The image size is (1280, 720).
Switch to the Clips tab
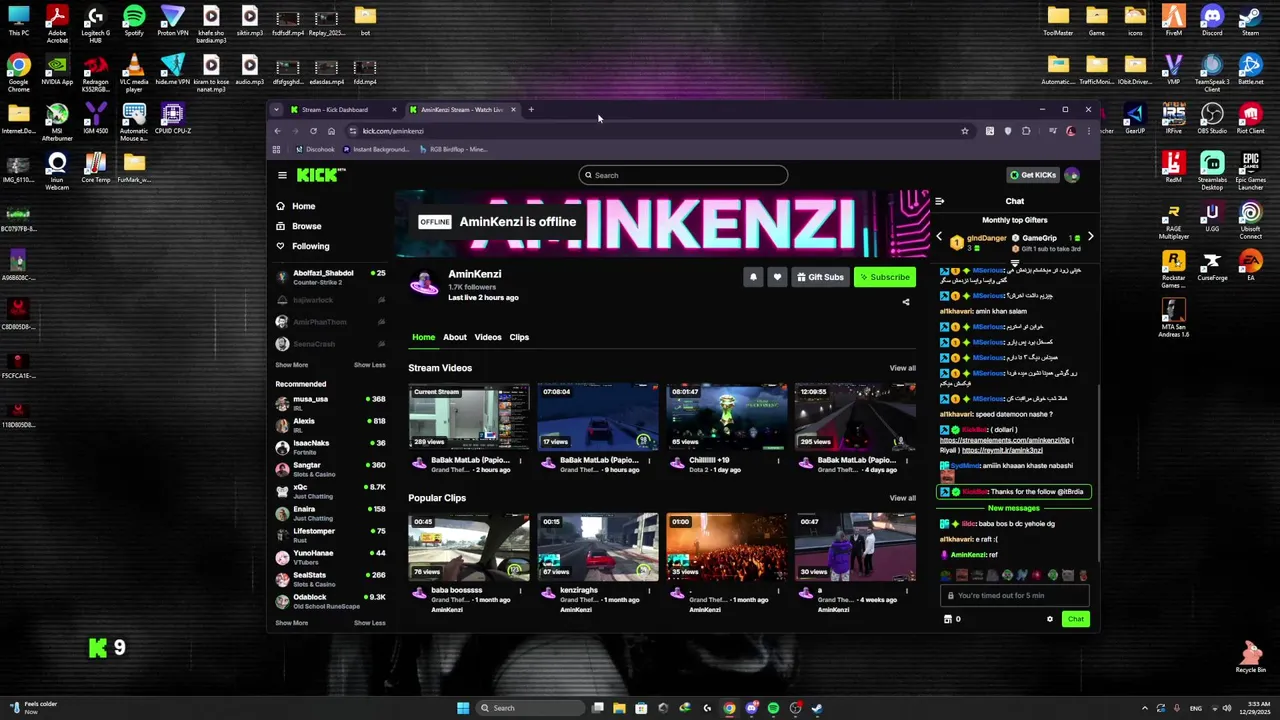click(519, 337)
